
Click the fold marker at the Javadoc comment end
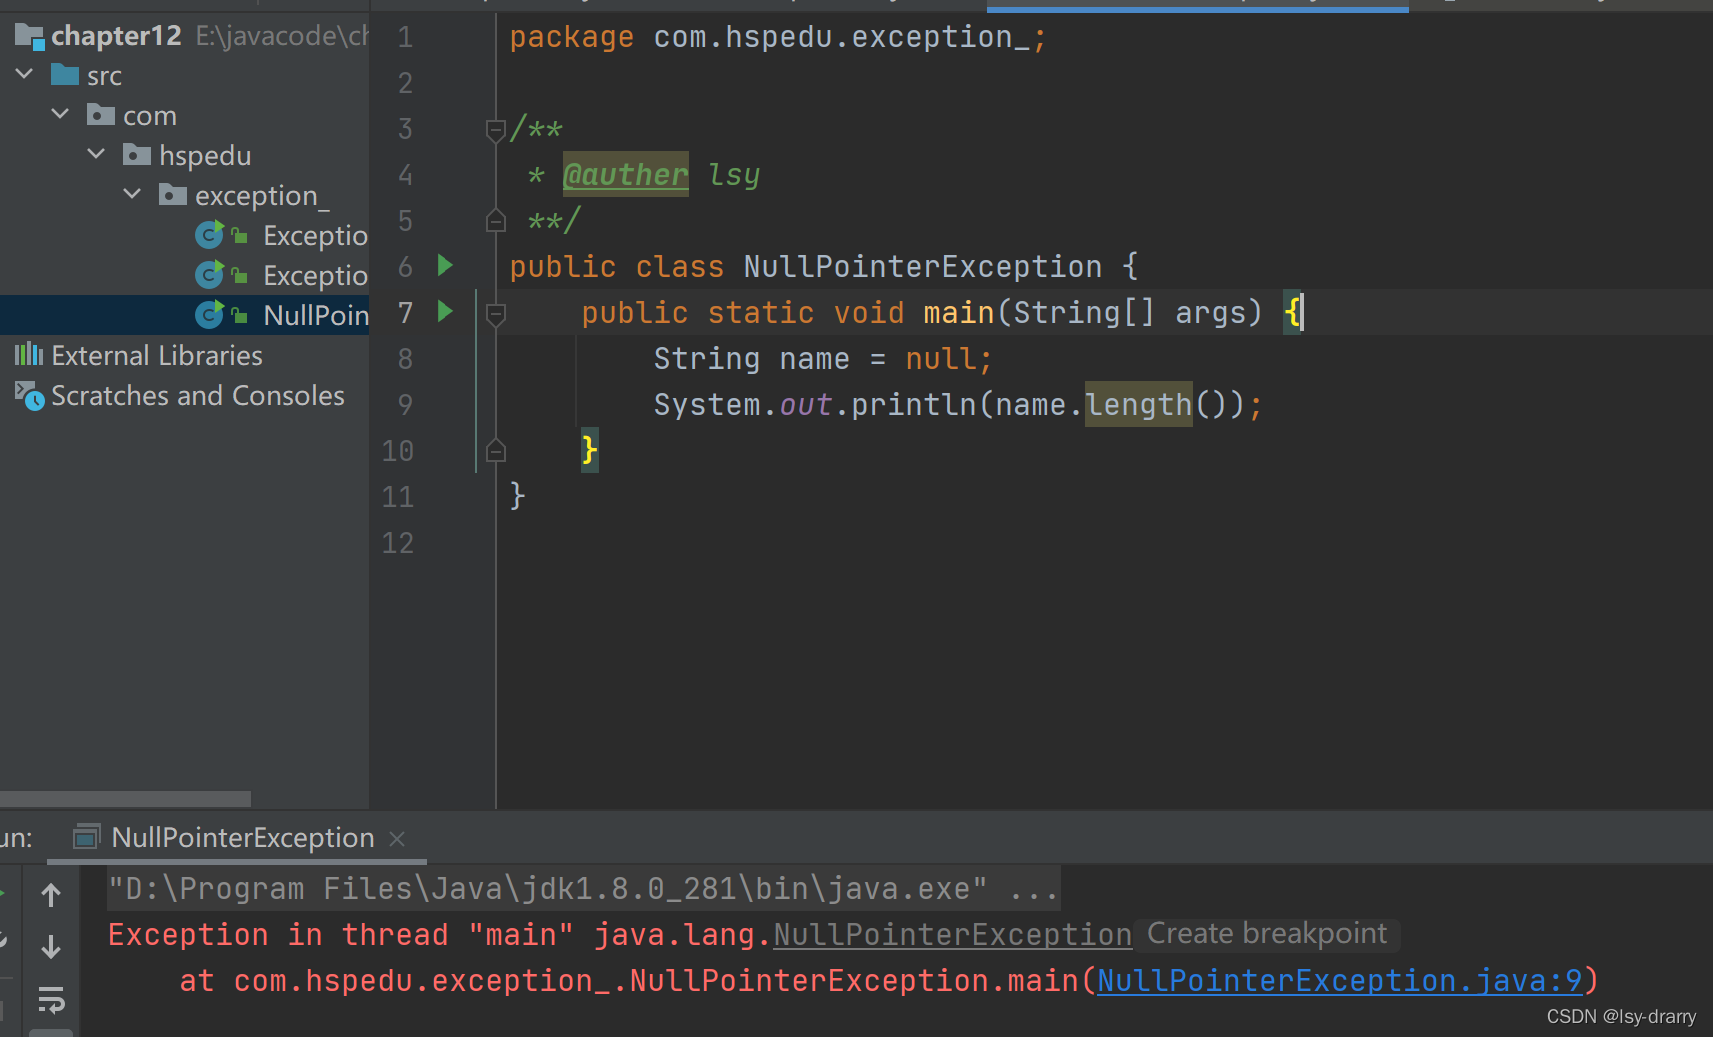495,221
